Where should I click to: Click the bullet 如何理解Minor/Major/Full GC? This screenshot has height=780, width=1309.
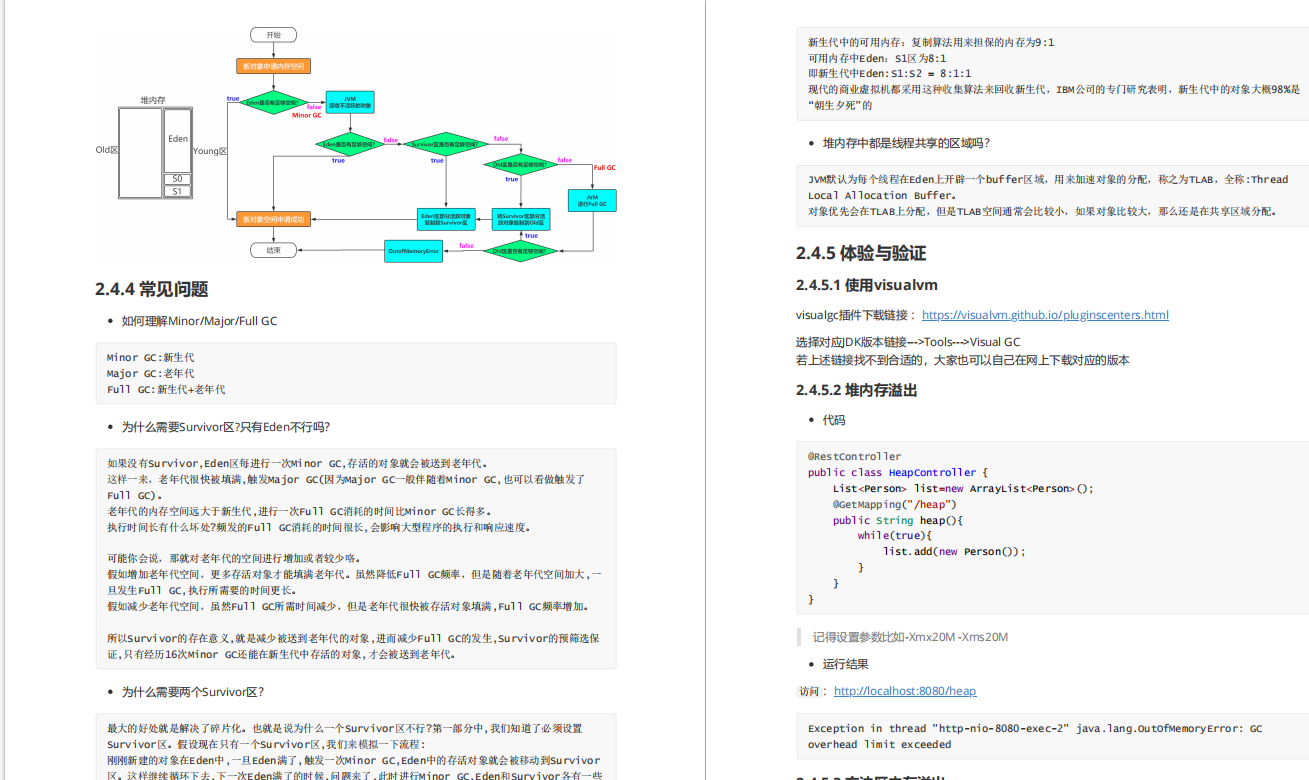[200, 321]
